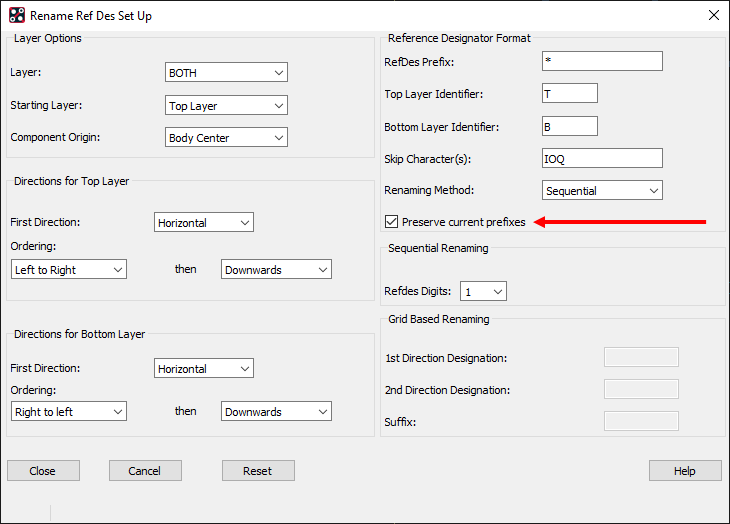Click the Suffix input field
Image resolution: width=730 pixels, height=524 pixels.
pyautogui.click(x=642, y=421)
